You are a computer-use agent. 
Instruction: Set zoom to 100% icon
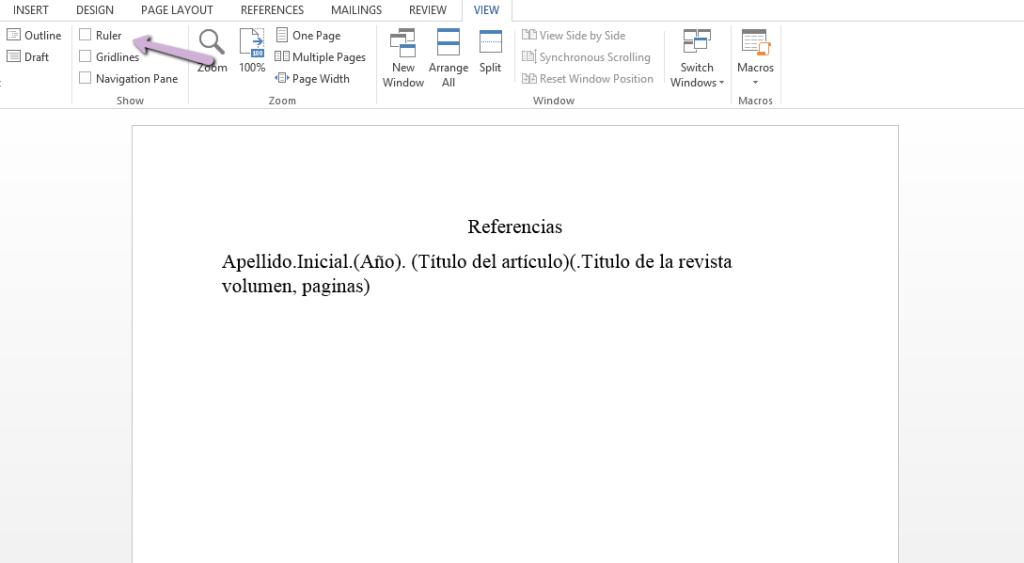coord(252,44)
